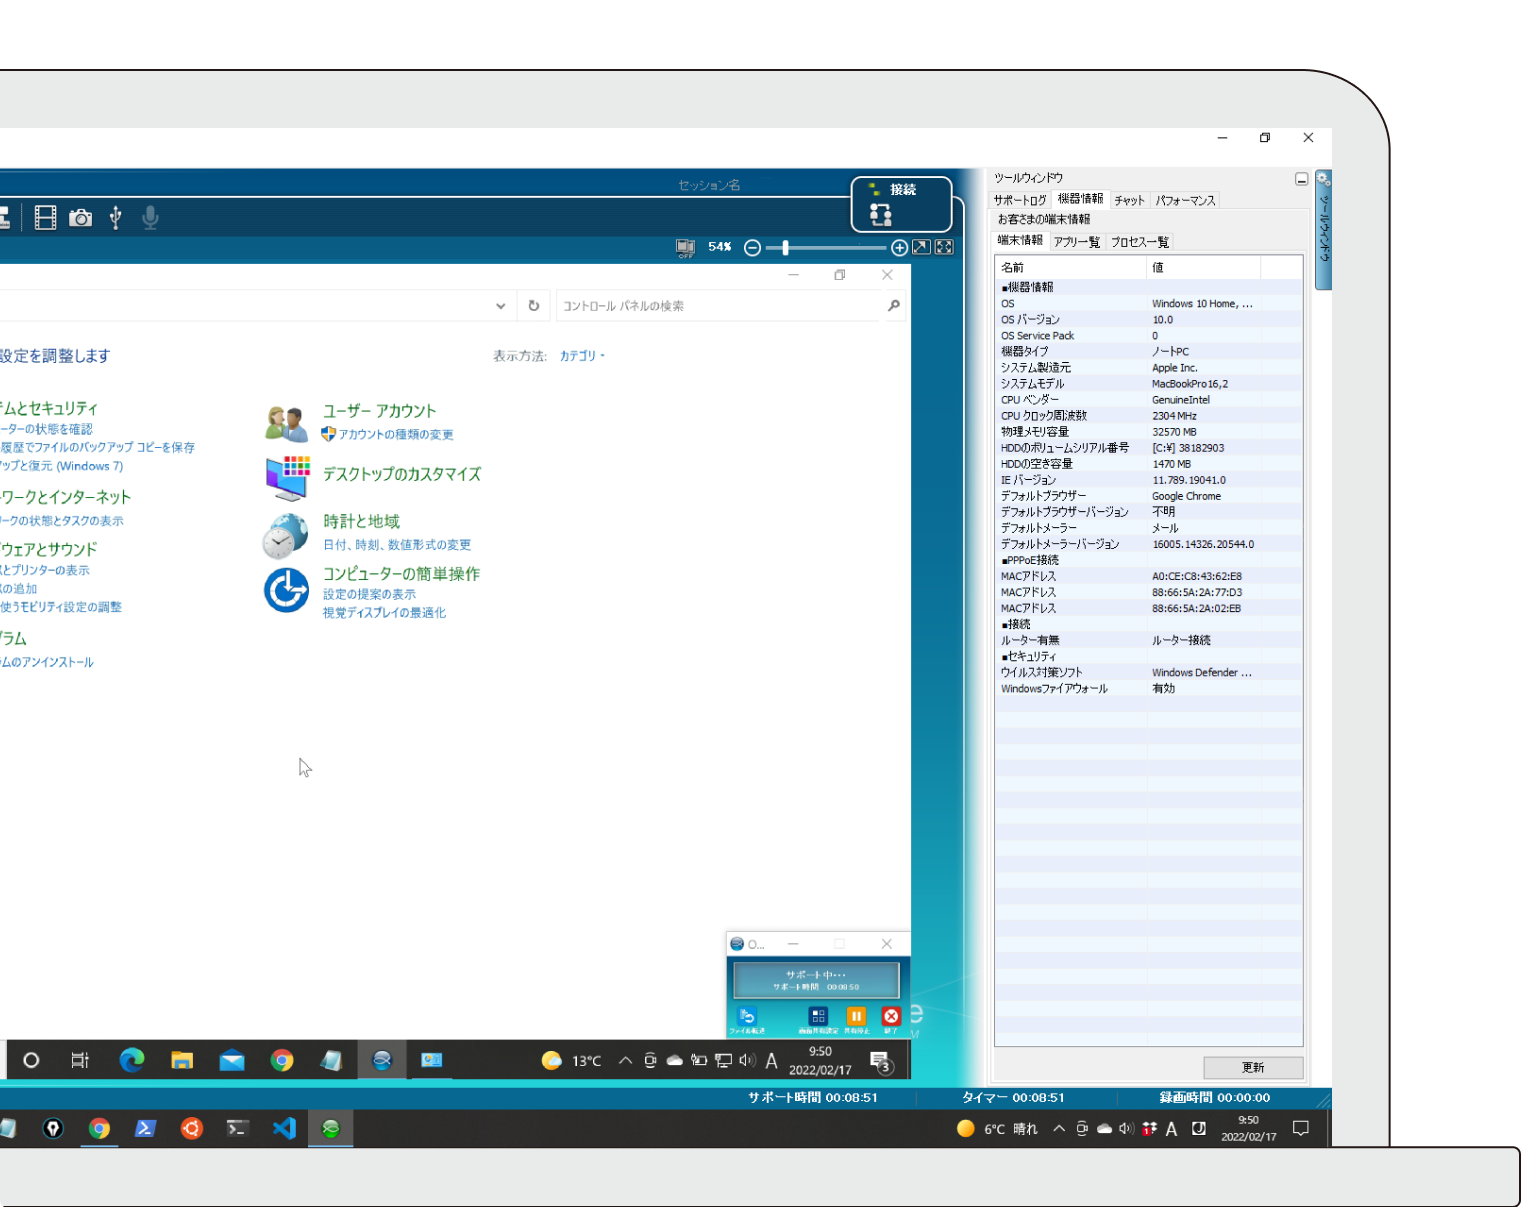
Task: Click the zoom-in plus icon
Action: (x=899, y=247)
